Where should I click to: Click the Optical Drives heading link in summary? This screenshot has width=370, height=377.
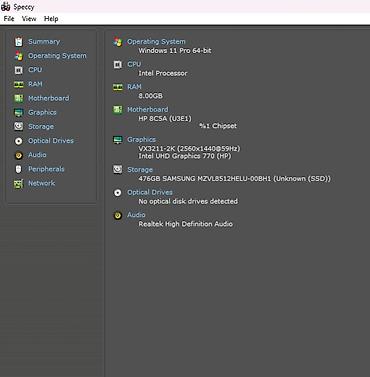point(150,192)
